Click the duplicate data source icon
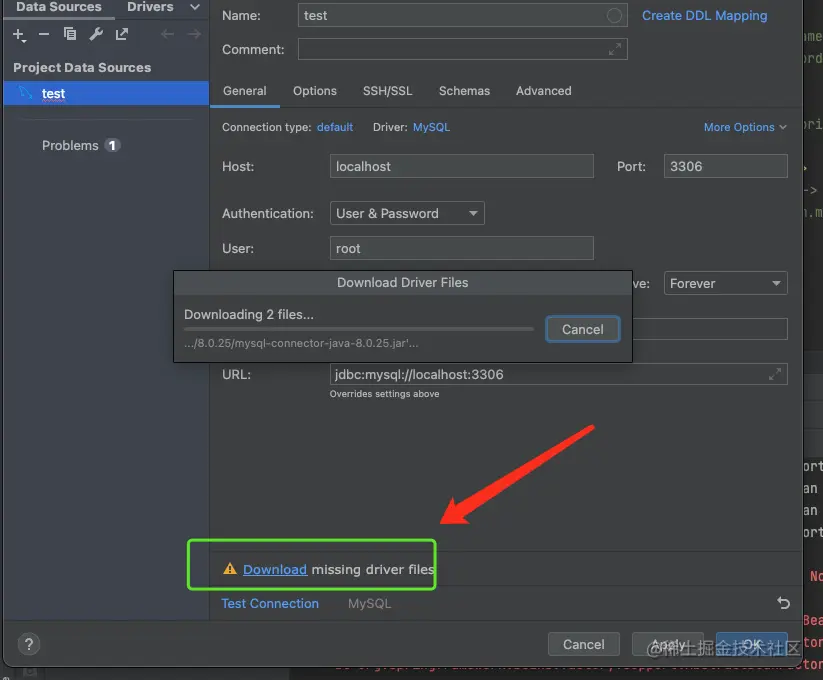Image resolution: width=823 pixels, height=680 pixels. [x=70, y=34]
